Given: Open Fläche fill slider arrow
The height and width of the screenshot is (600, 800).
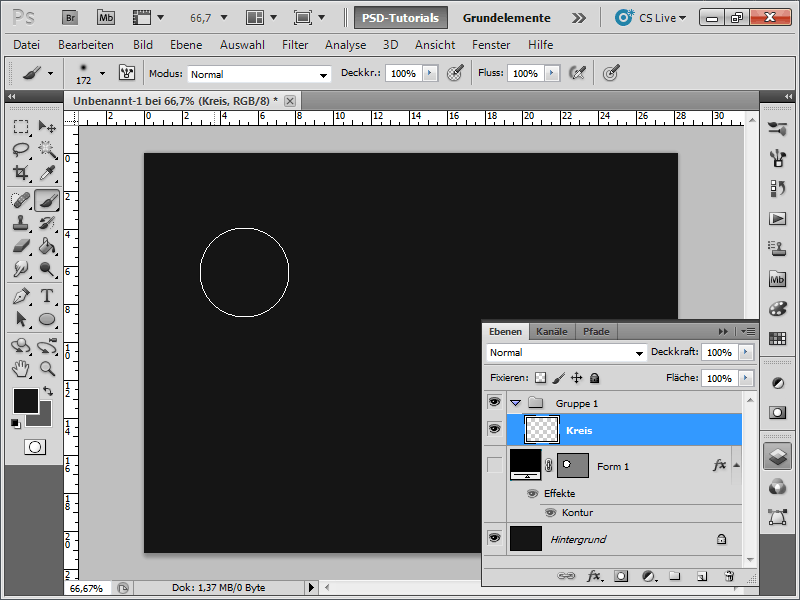Looking at the screenshot, I should click(x=746, y=378).
